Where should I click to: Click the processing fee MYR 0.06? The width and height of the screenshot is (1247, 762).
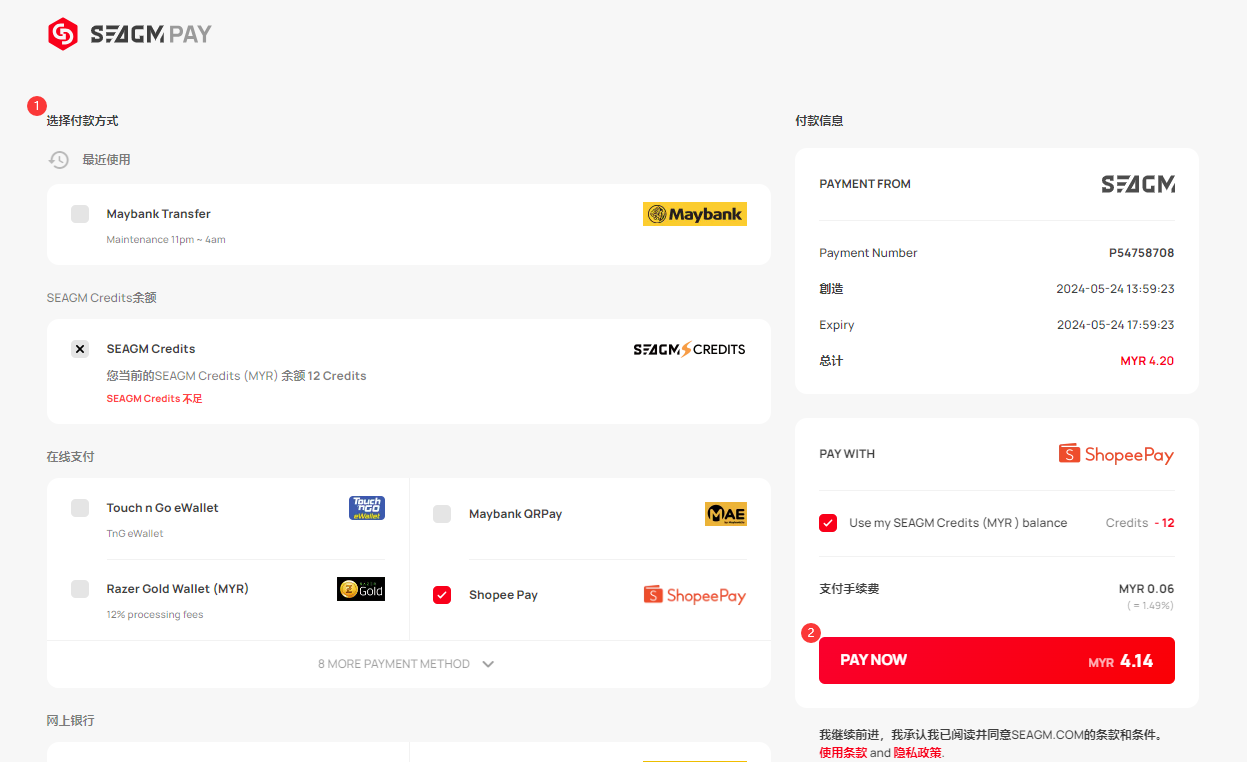point(1147,589)
